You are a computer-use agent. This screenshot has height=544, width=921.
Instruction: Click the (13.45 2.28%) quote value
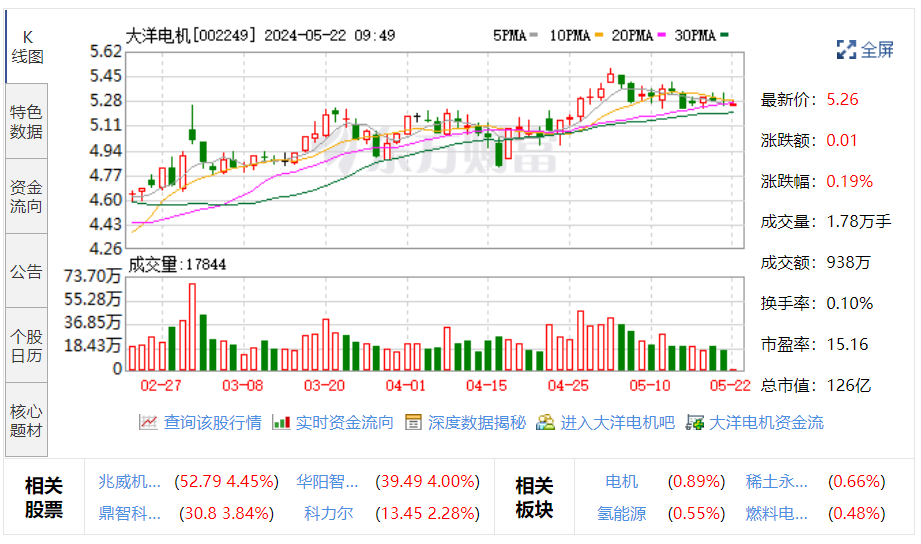click(428, 513)
